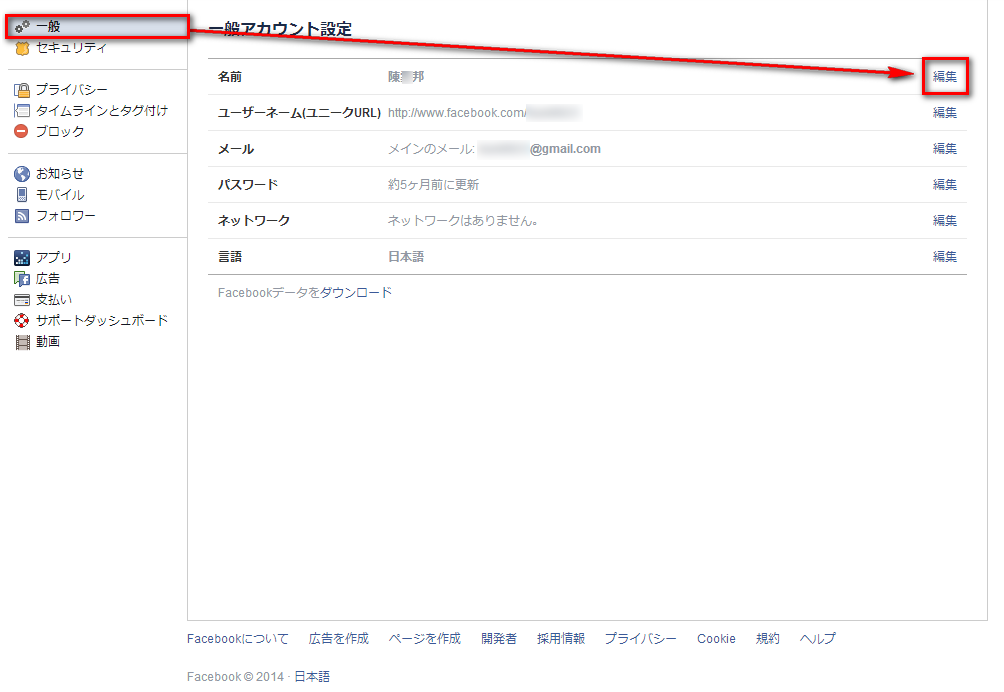Open ヘルプ footer link
1004x692 pixels.
(x=818, y=638)
